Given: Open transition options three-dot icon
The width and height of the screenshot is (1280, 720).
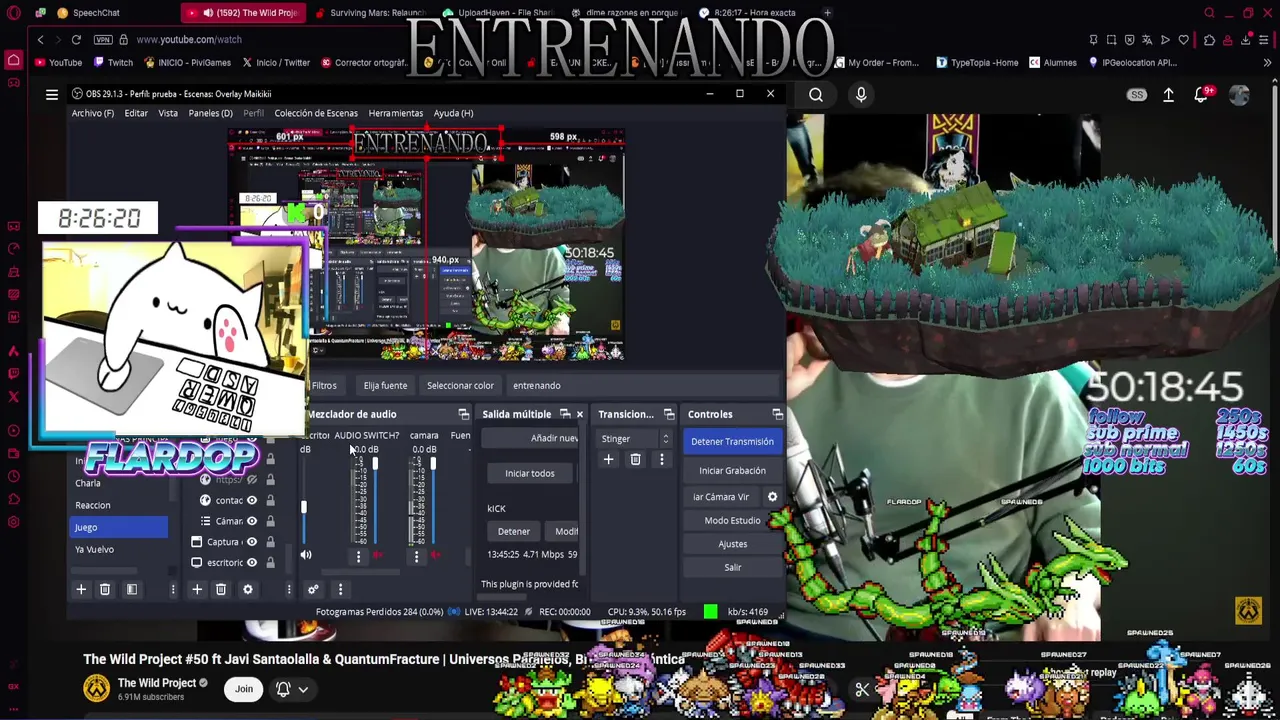Looking at the screenshot, I should [x=661, y=459].
